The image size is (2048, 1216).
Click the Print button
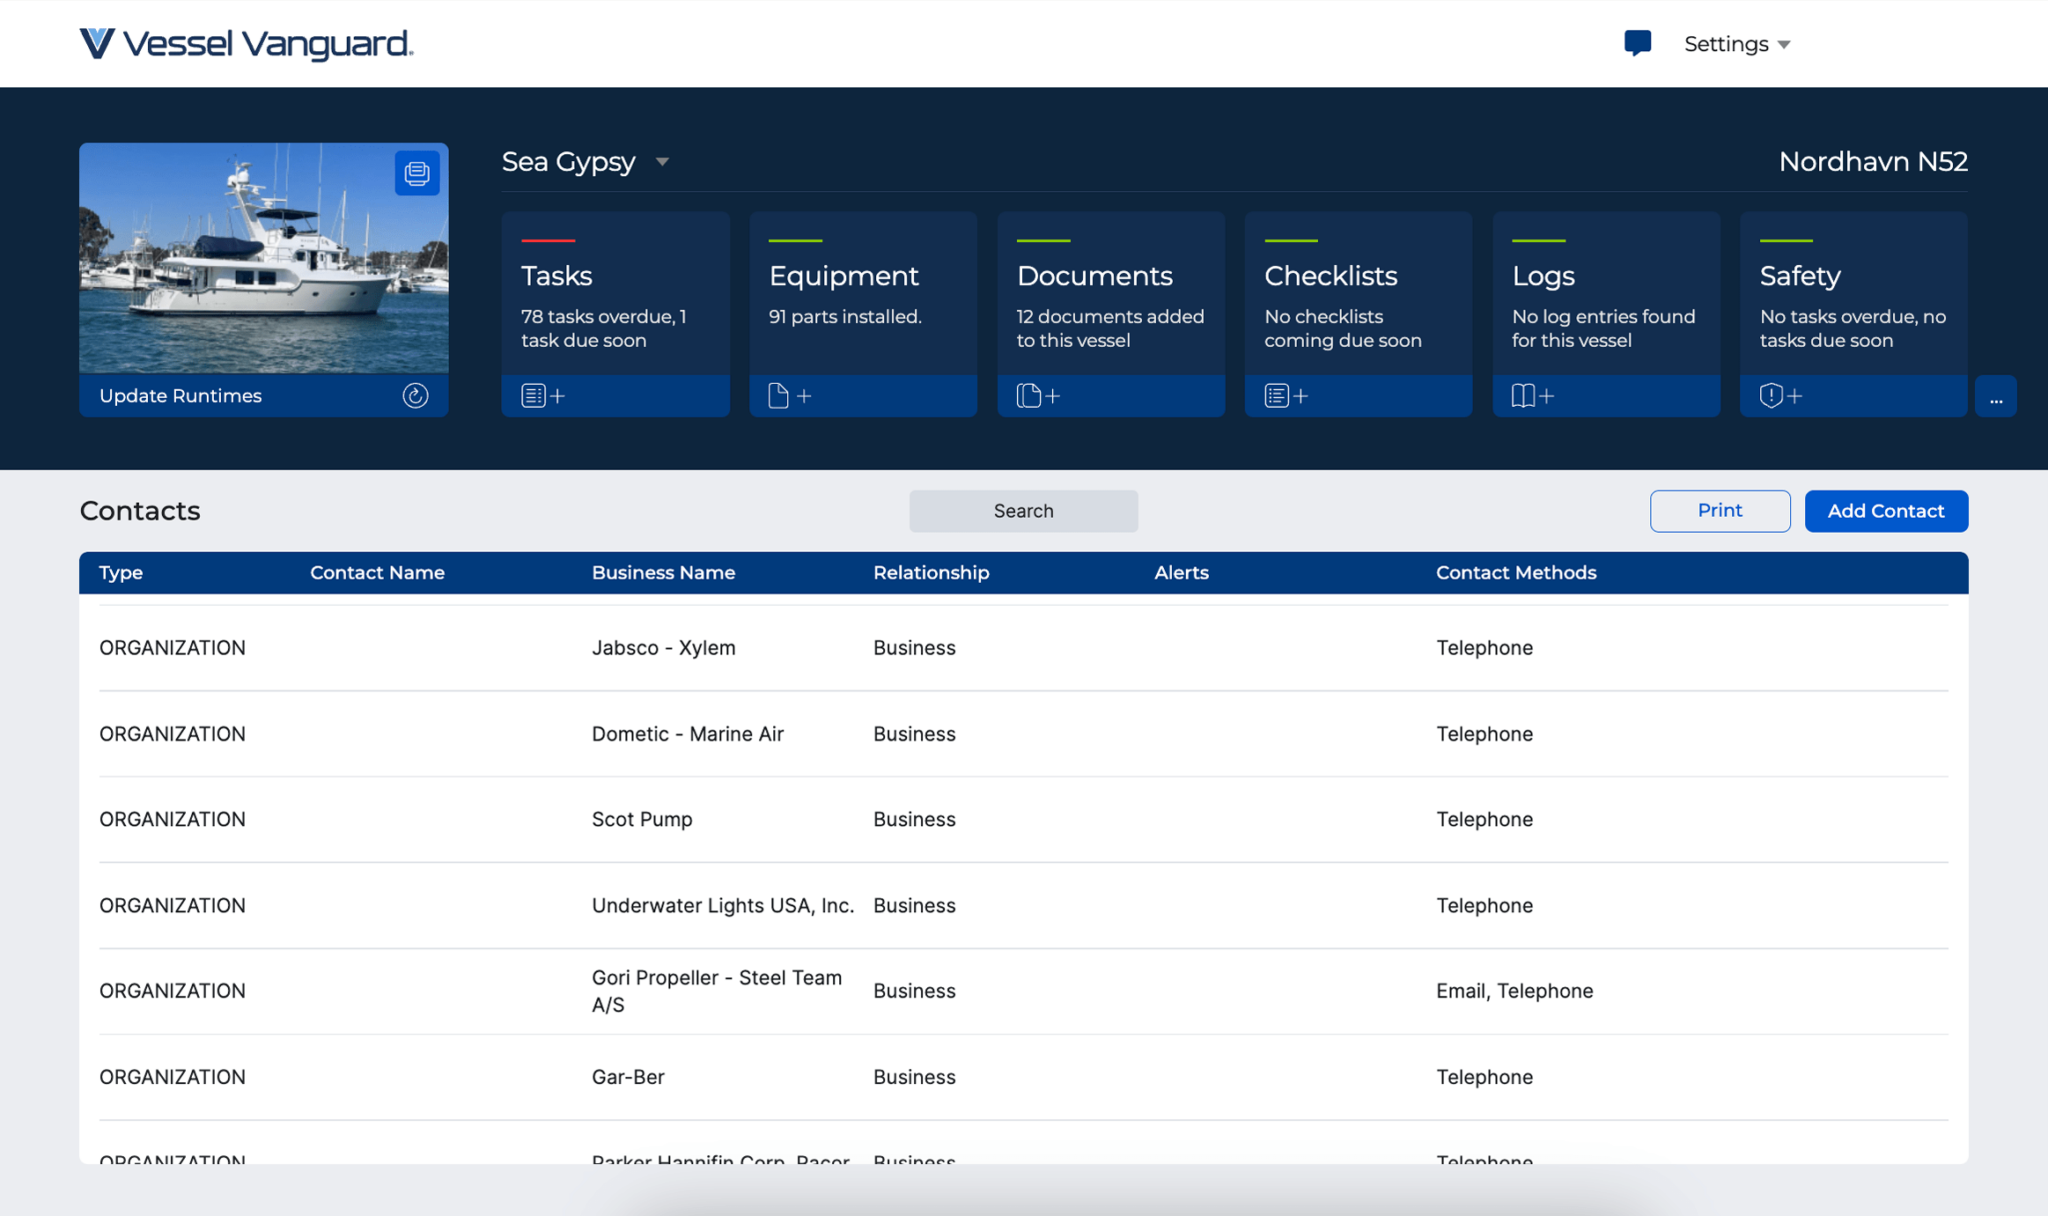[1719, 510]
